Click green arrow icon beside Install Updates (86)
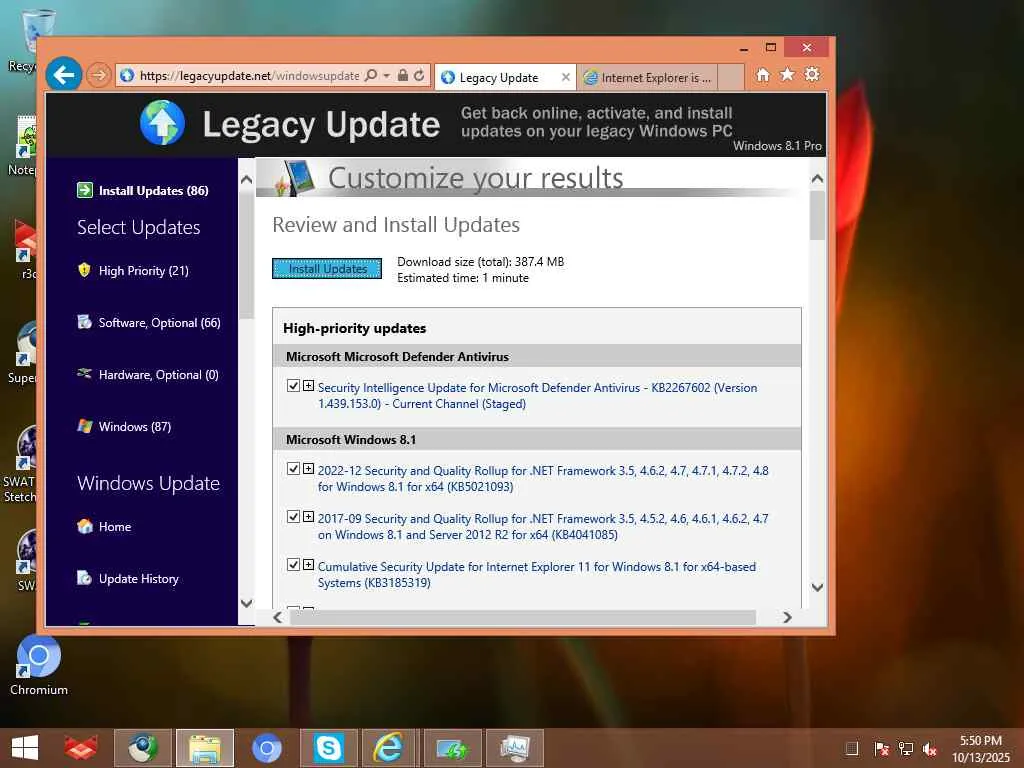Viewport: 1024px width, 768px height. coord(85,190)
